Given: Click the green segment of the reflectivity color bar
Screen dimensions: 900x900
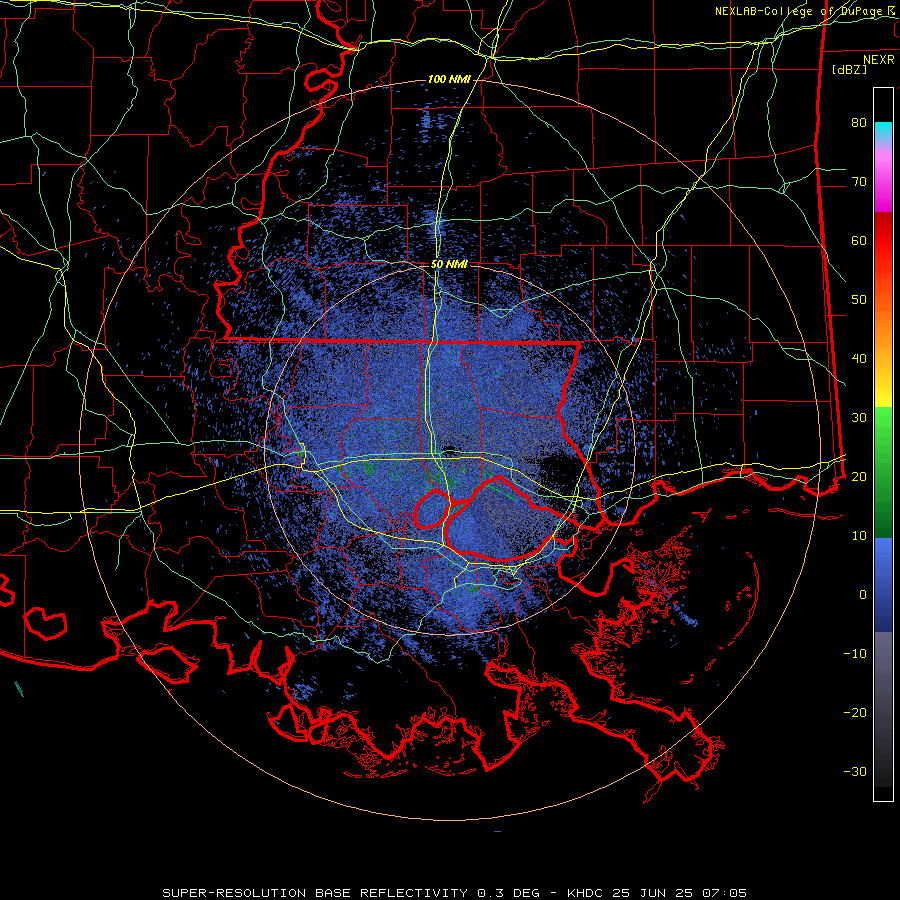Looking at the screenshot, I should (883, 472).
